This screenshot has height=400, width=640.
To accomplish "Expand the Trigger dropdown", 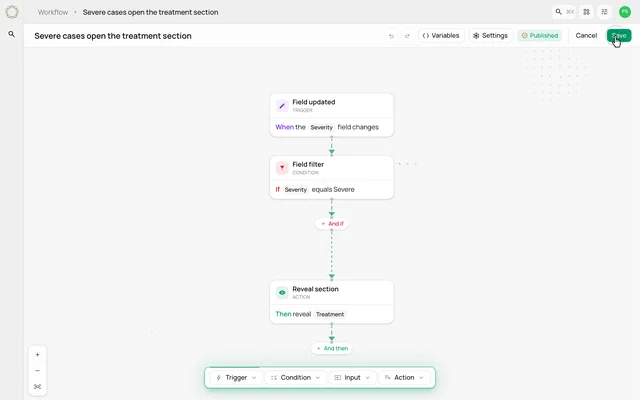I will point(236,378).
